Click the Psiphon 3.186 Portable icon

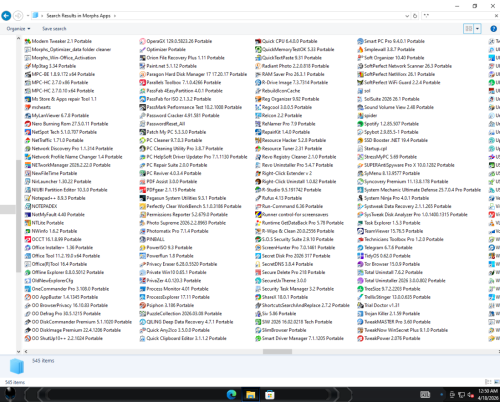(x=143, y=305)
